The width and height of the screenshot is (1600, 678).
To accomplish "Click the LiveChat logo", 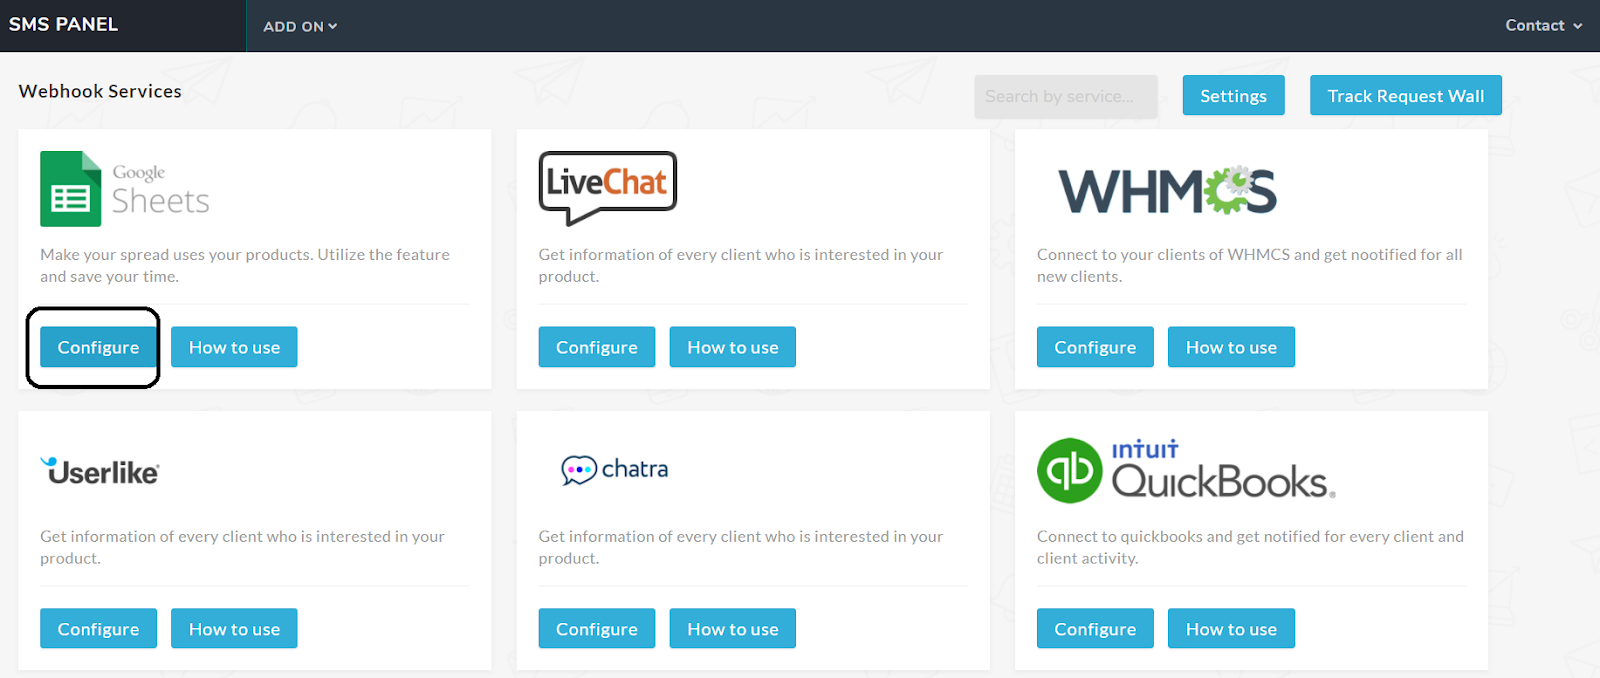I will coord(608,187).
